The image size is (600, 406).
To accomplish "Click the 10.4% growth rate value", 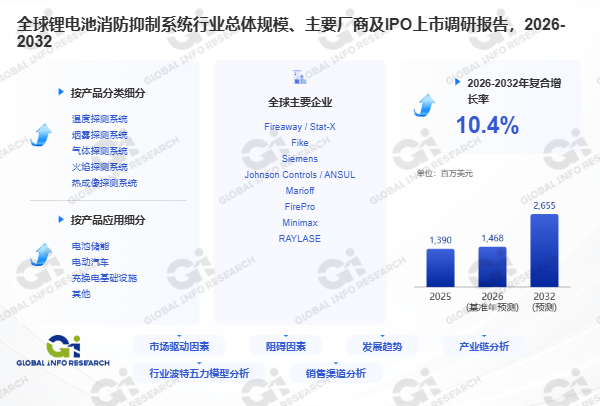I will pyautogui.click(x=487, y=125).
